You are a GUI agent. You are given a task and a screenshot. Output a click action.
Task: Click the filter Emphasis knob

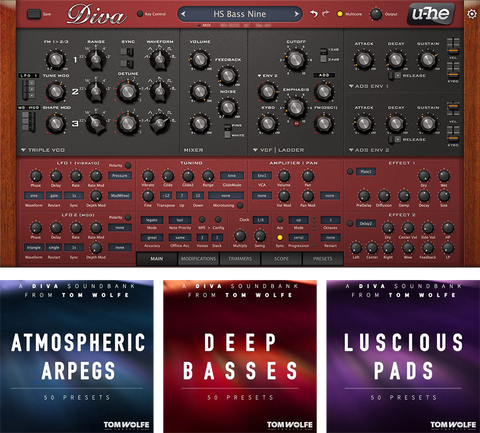tap(296, 107)
